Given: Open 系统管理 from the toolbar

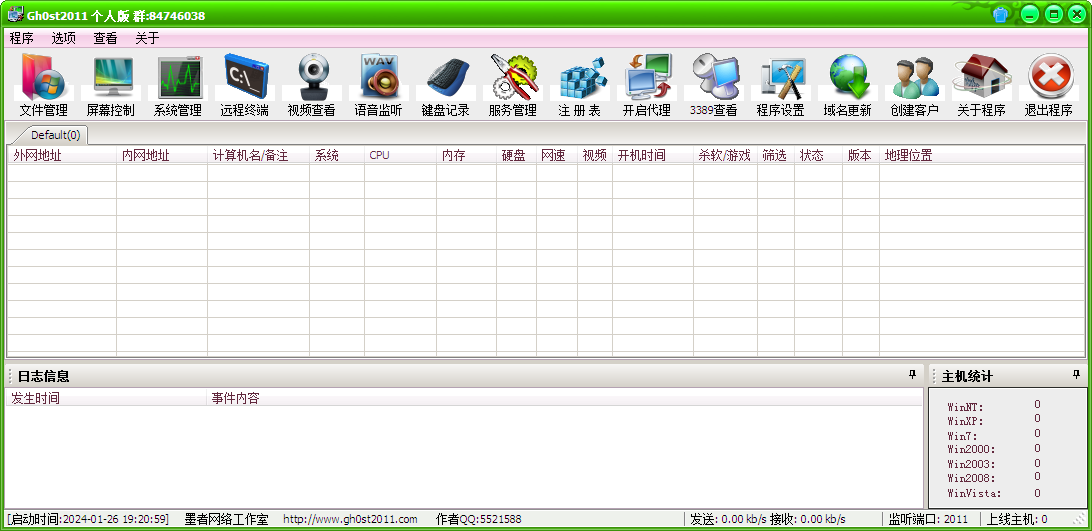Looking at the screenshot, I should pos(178,85).
